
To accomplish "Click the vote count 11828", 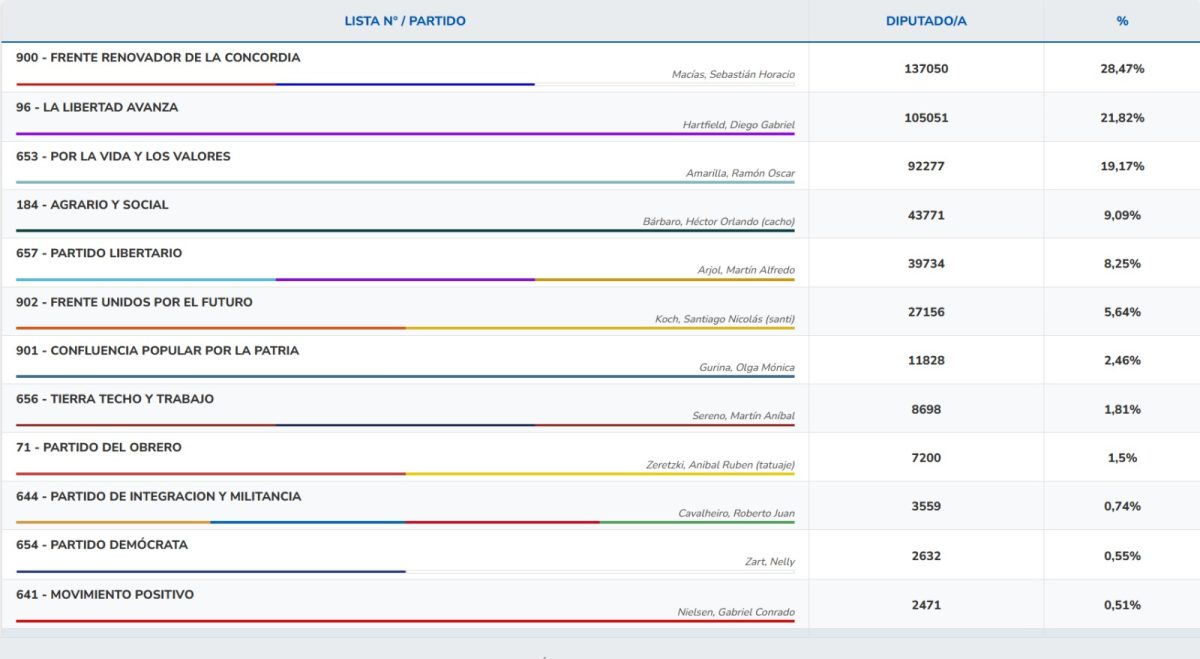I will click(x=925, y=360).
